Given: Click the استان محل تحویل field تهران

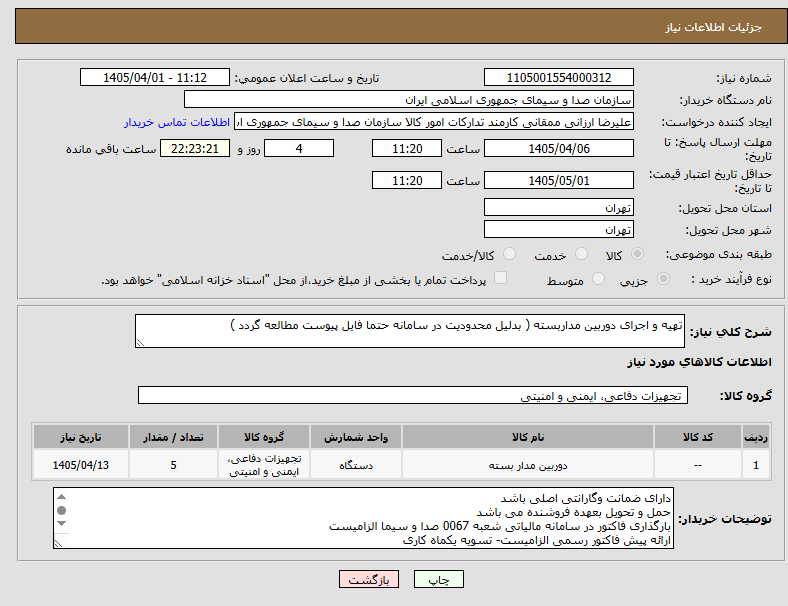Looking at the screenshot, I should 559,207.
